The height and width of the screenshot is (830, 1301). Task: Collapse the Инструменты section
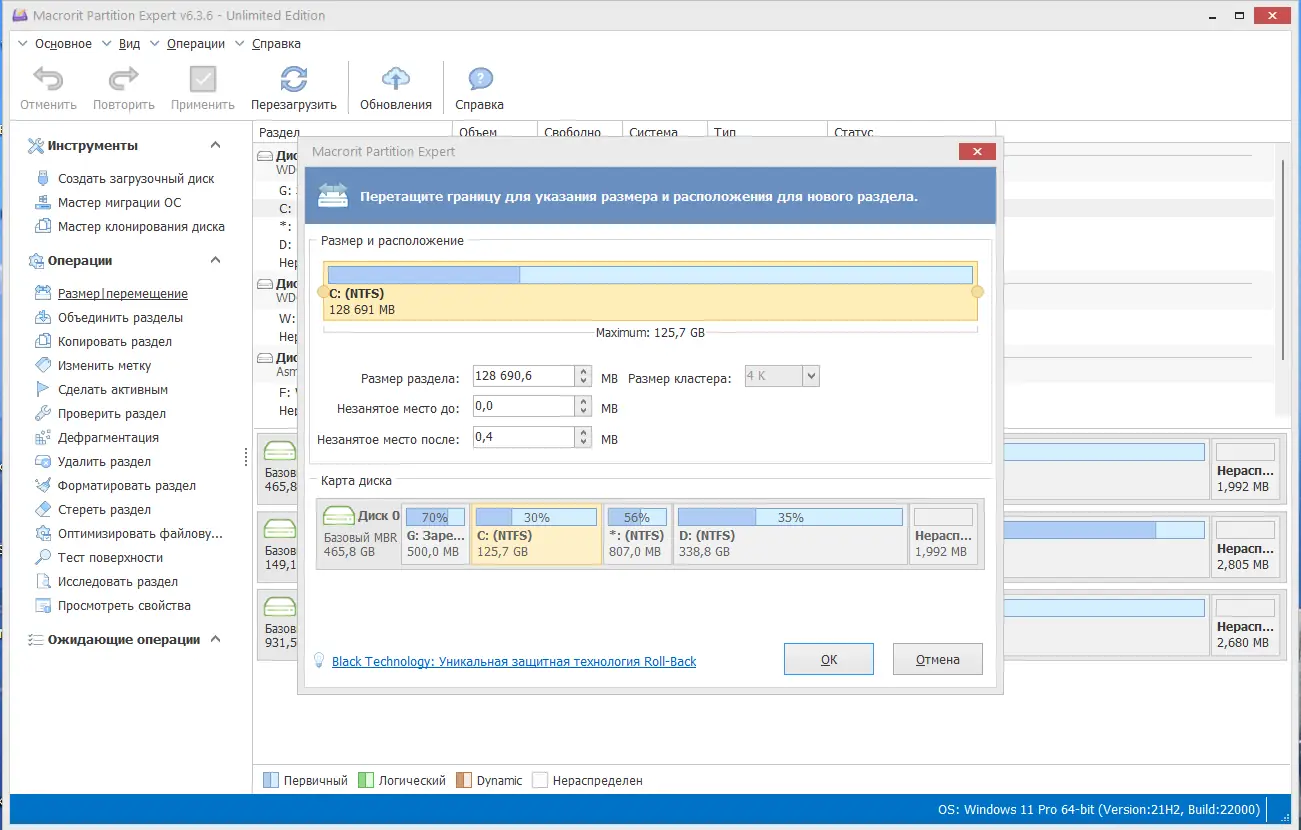pyautogui.click(x=215, y=146)
